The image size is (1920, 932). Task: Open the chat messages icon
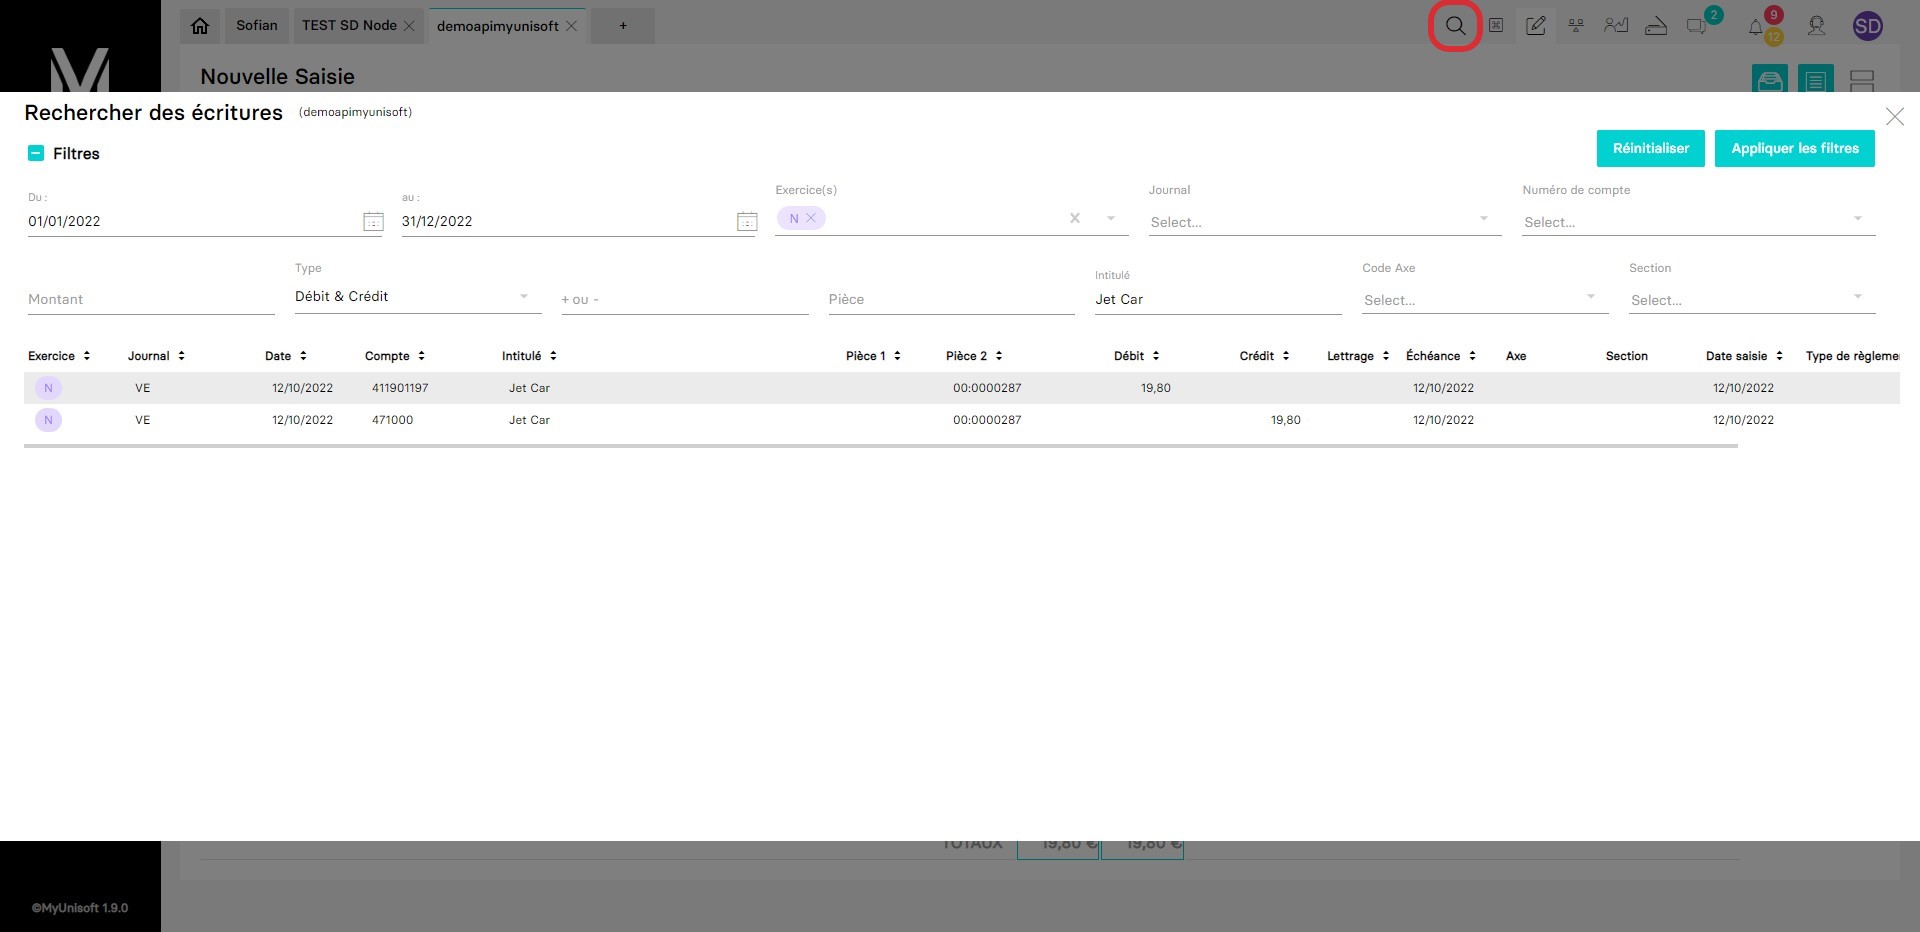(x=1696, y=27)
